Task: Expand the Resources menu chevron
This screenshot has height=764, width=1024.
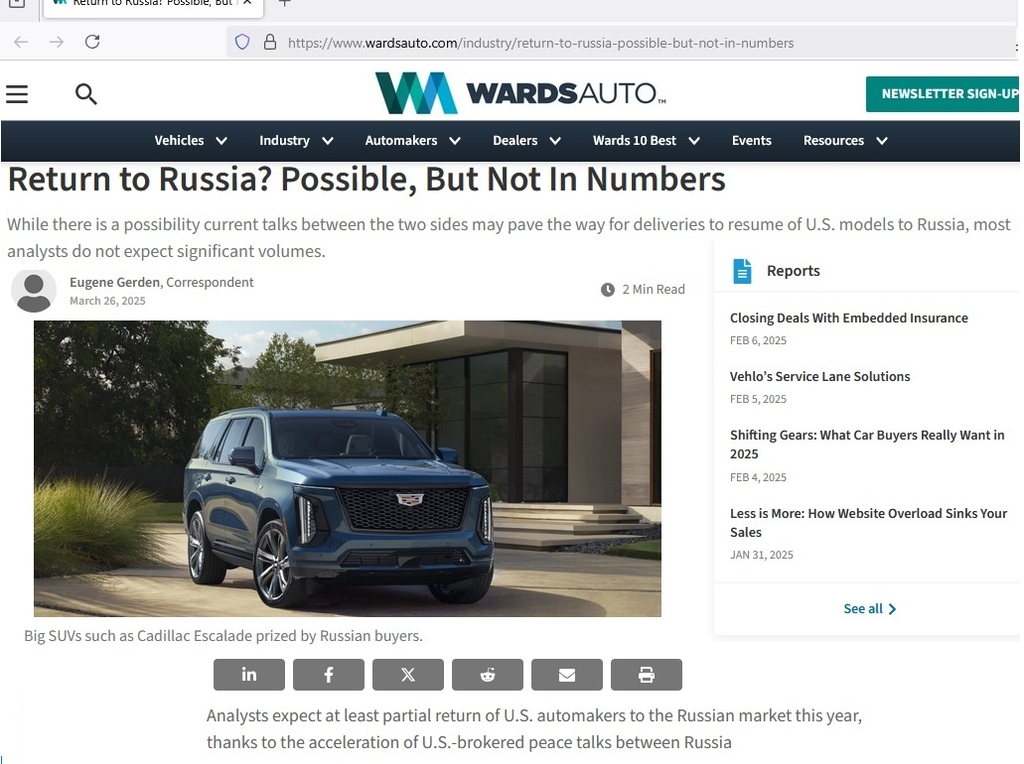Action: 882,141
